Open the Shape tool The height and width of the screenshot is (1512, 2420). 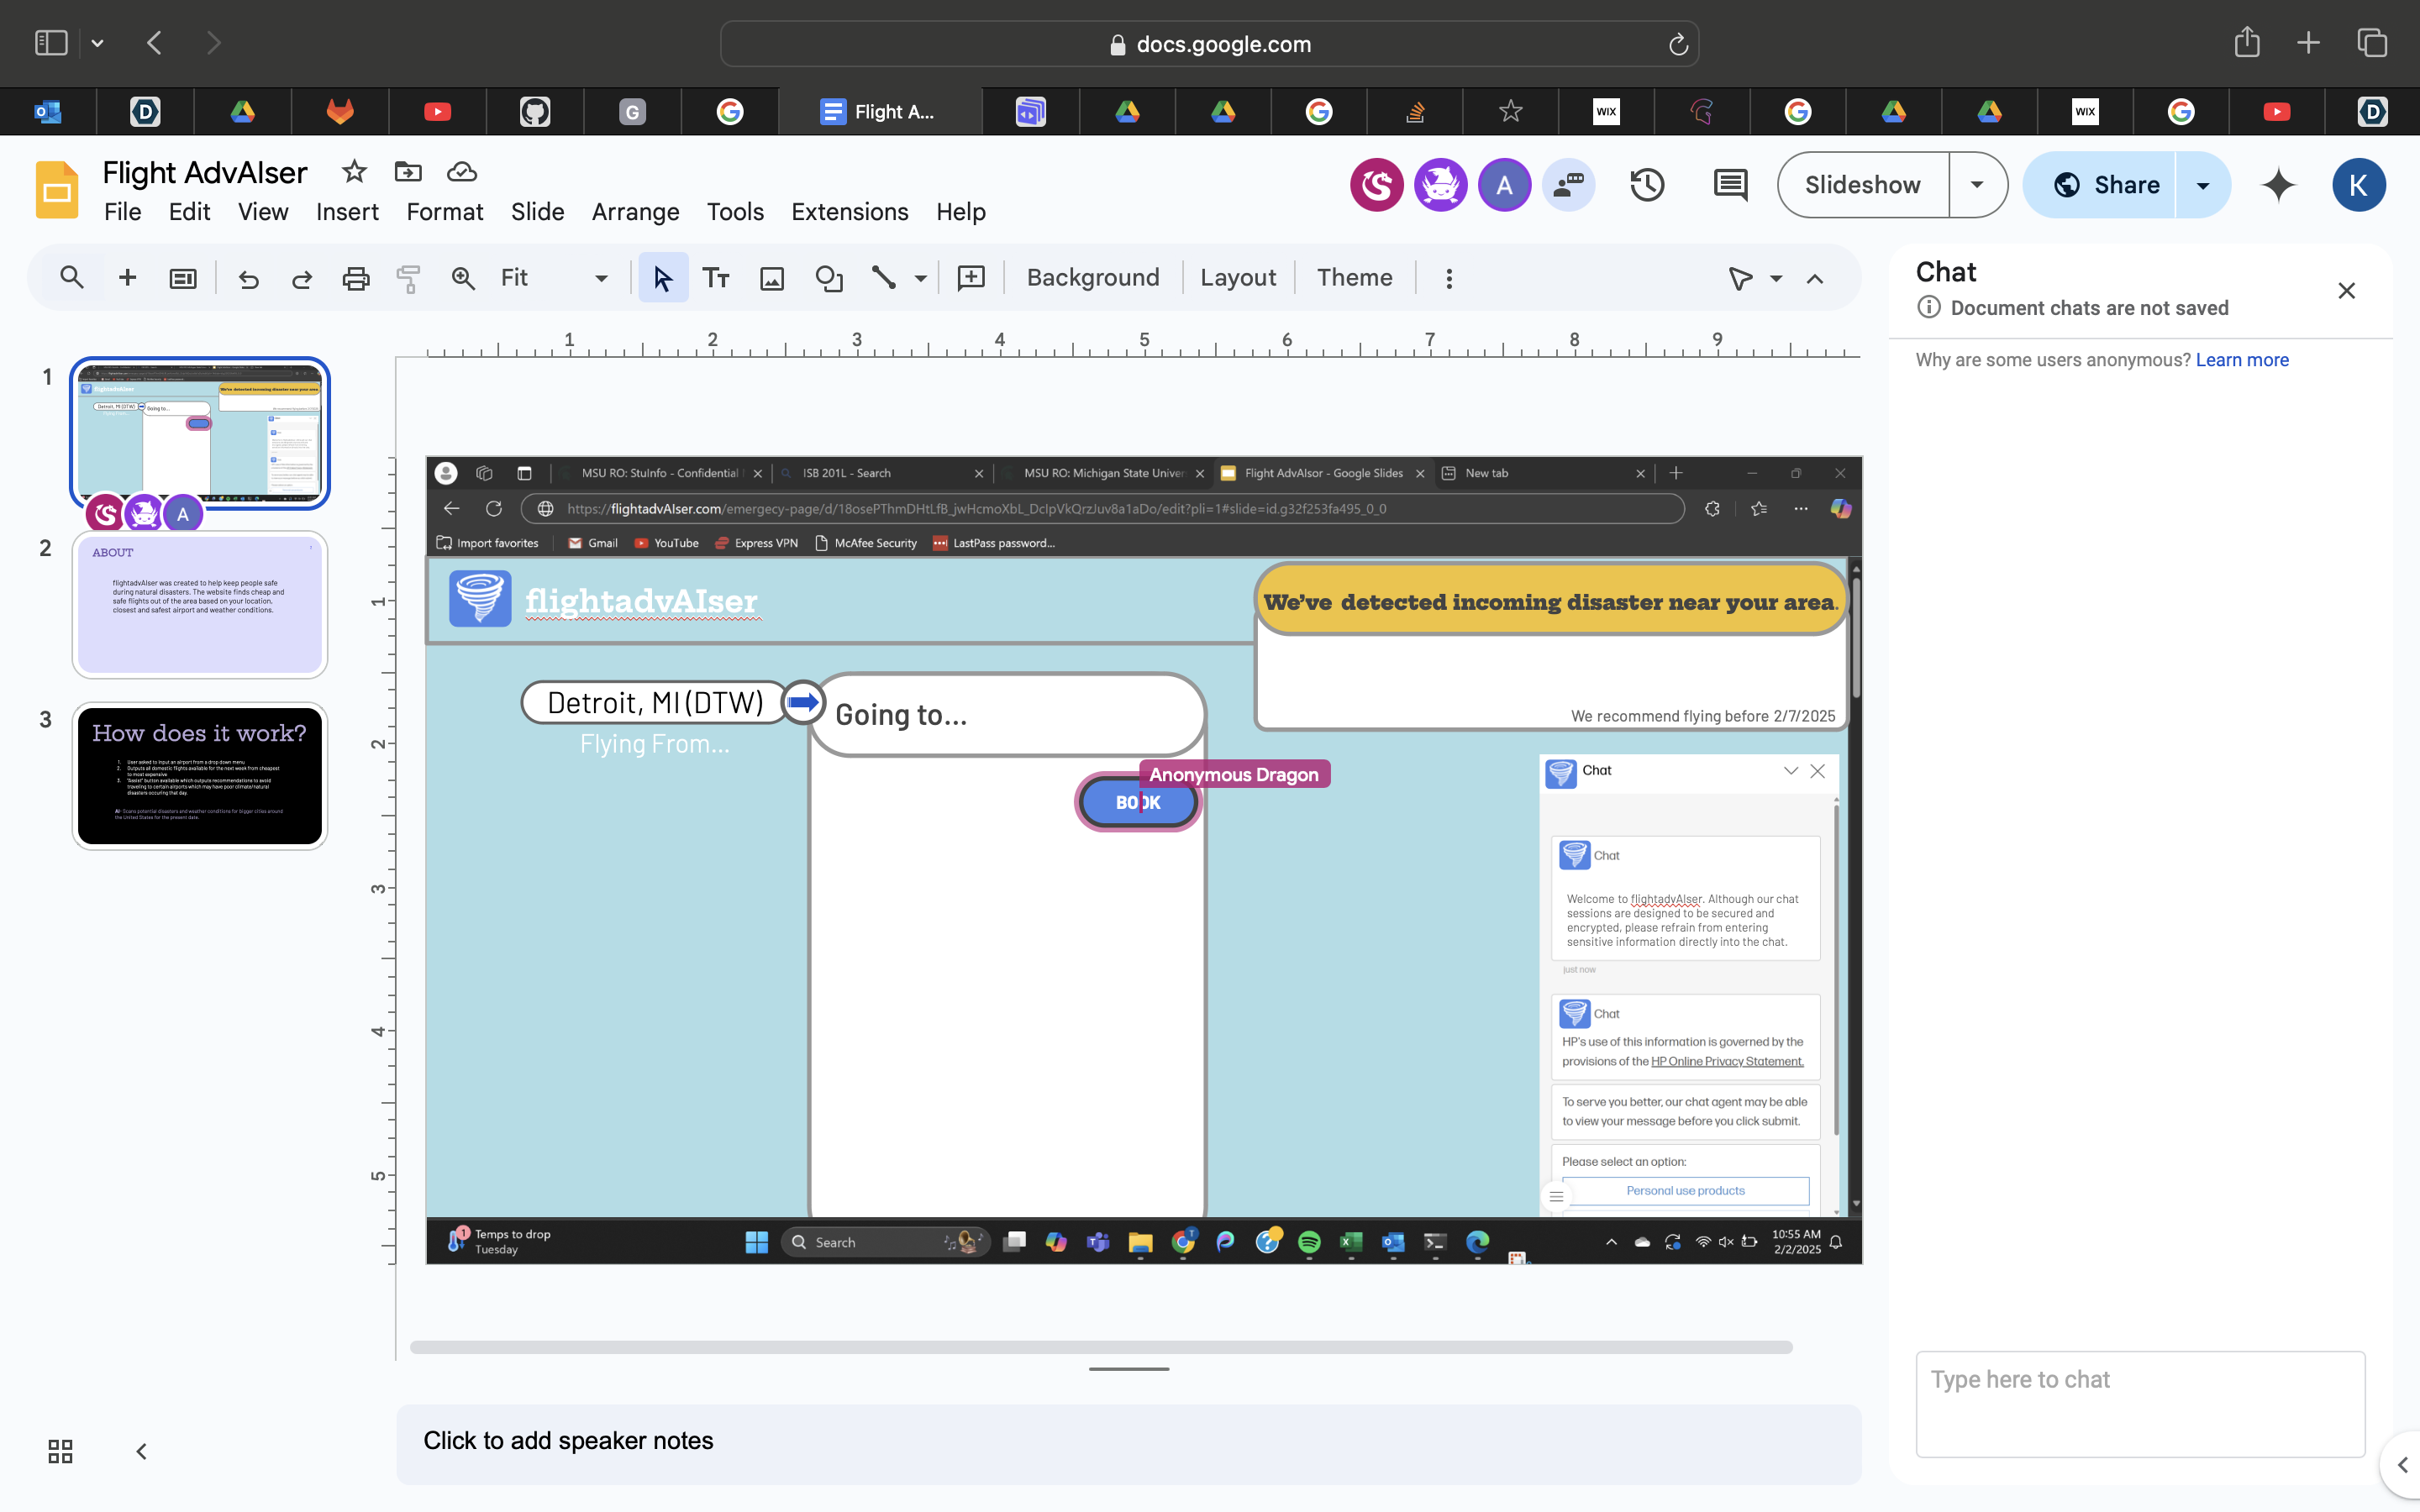click(x=828, y=278)
